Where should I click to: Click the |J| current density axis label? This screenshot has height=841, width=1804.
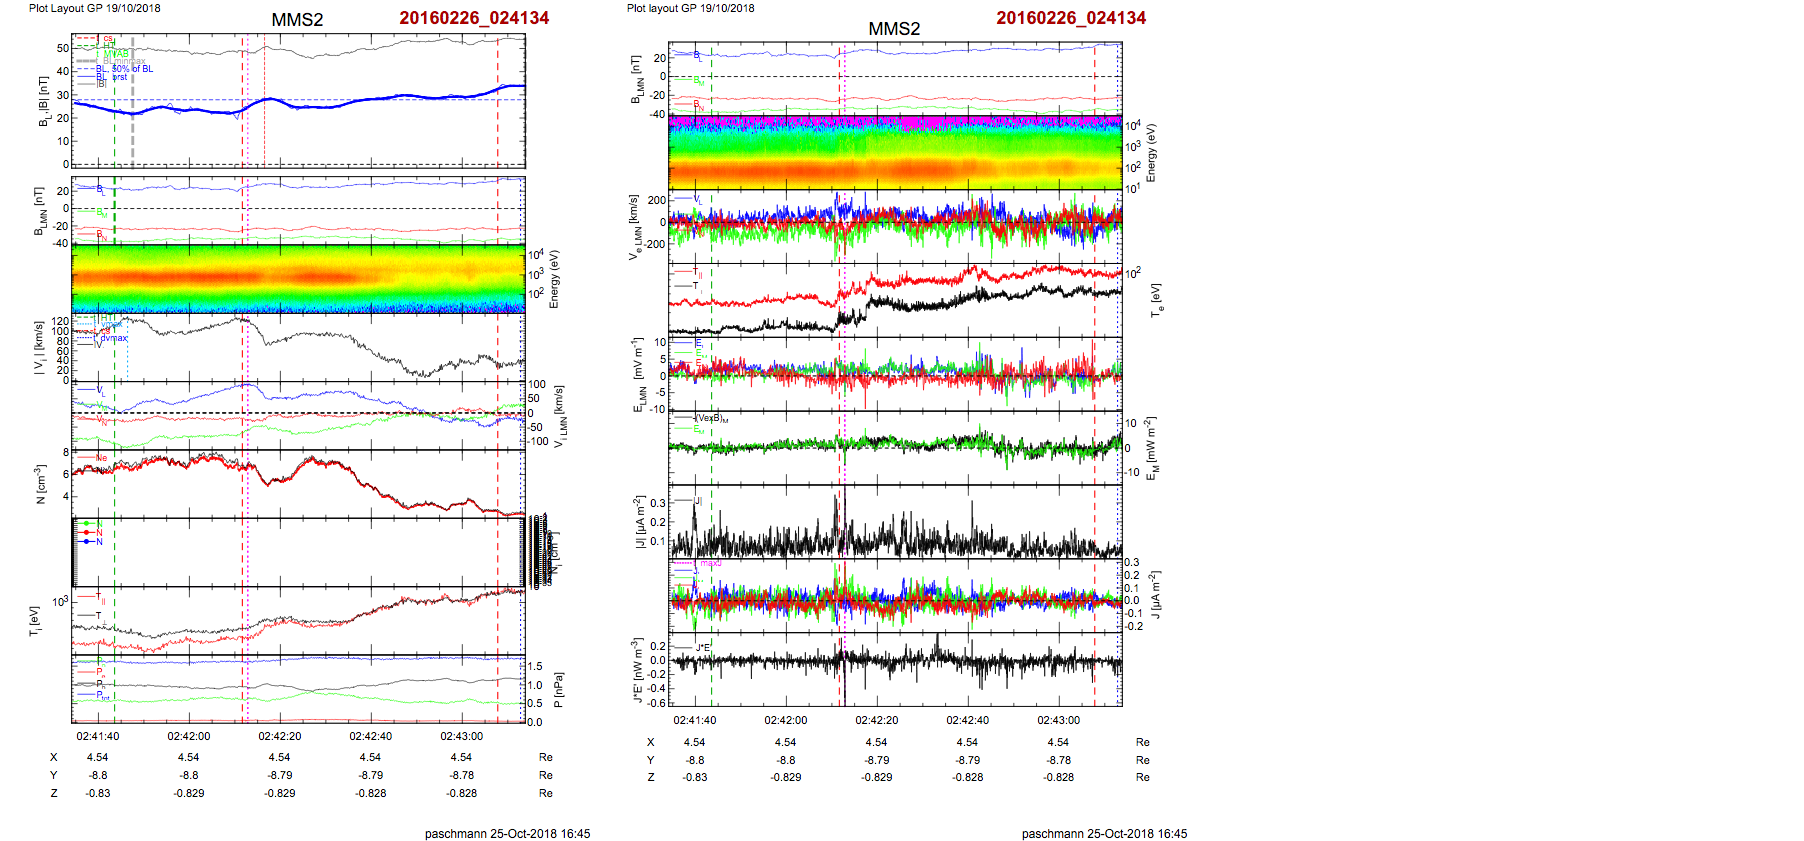click(636, 522)
